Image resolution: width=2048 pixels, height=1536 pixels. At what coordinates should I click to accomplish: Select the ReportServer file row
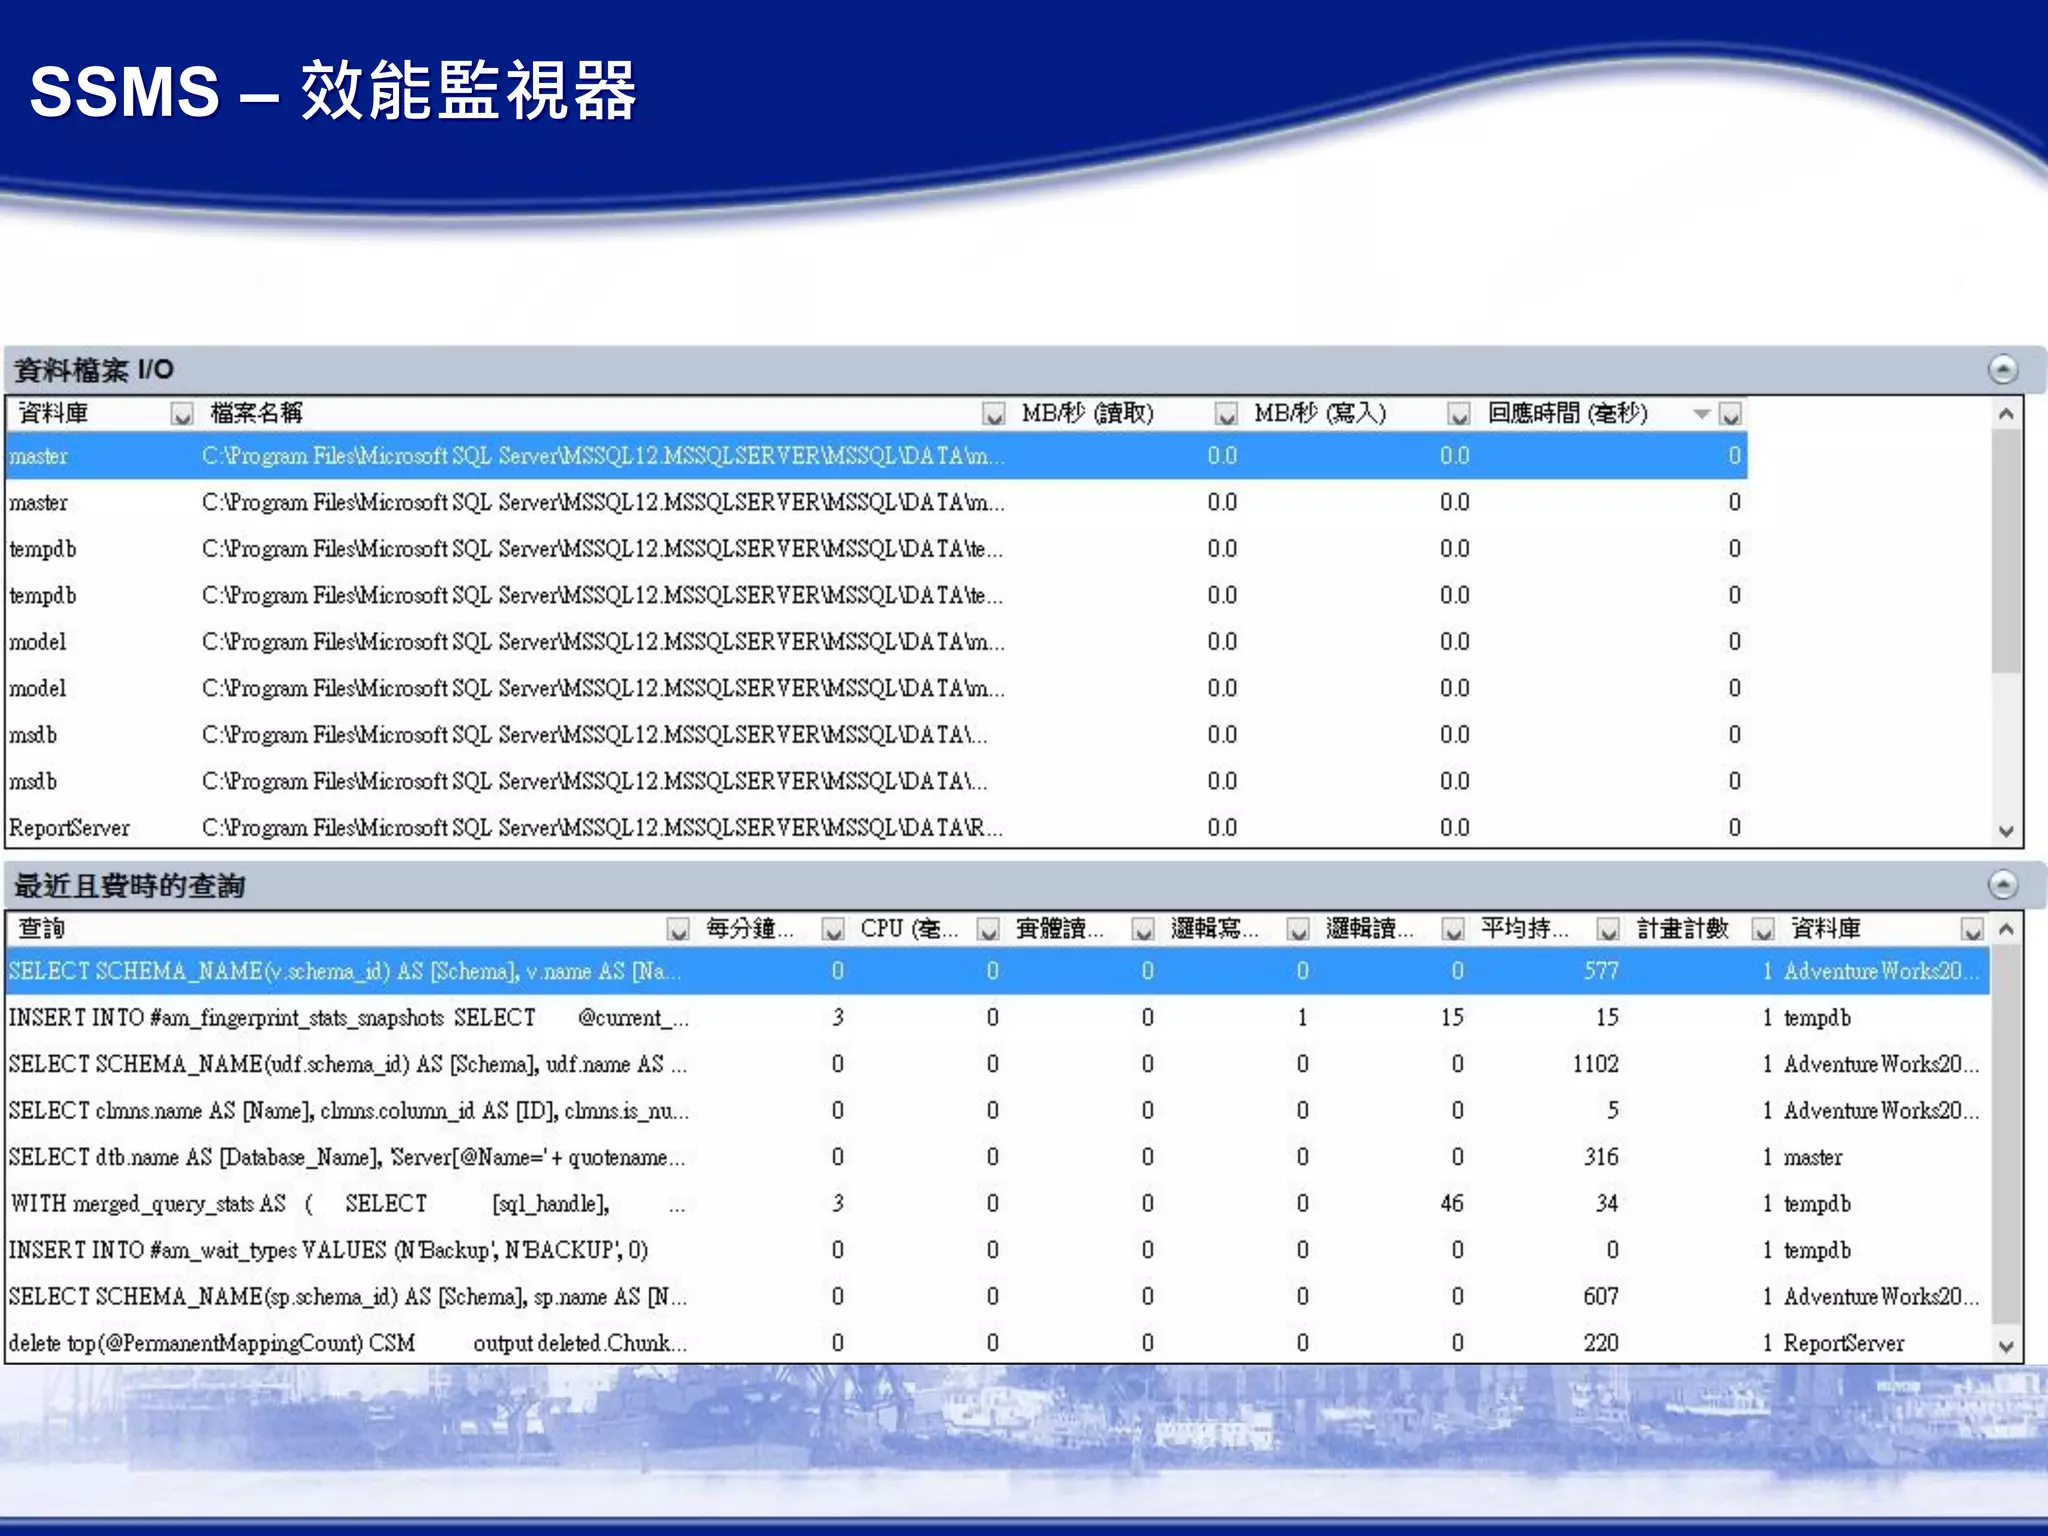click(x=876, y=828)
